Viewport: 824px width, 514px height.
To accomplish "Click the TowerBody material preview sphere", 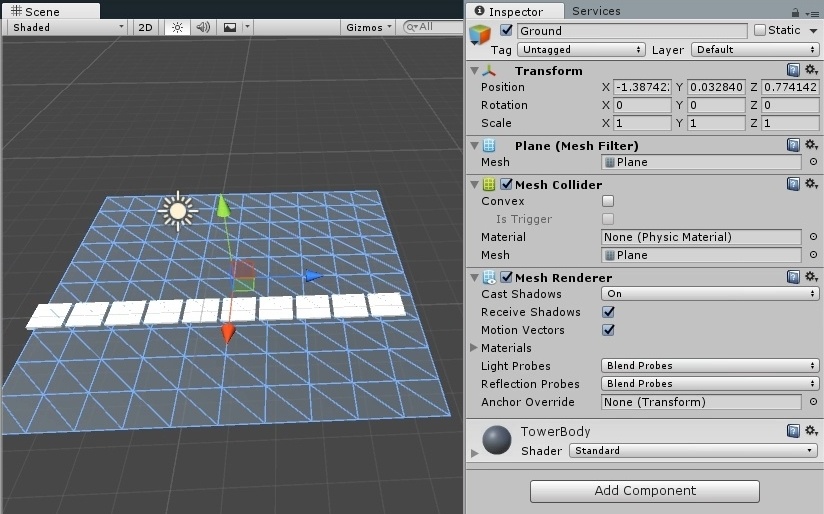I will point(497,440).
